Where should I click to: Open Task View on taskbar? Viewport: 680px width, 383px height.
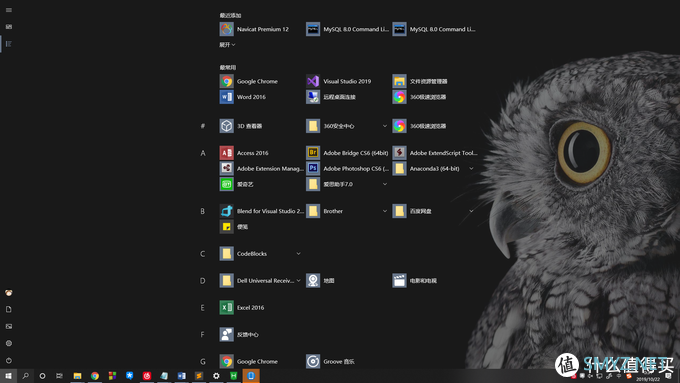(59, 376)
